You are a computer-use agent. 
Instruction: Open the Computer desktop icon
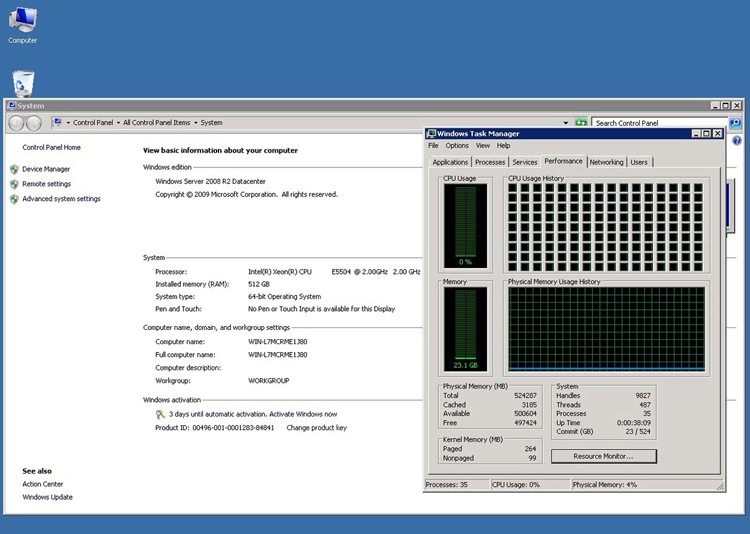click(22, 25)
